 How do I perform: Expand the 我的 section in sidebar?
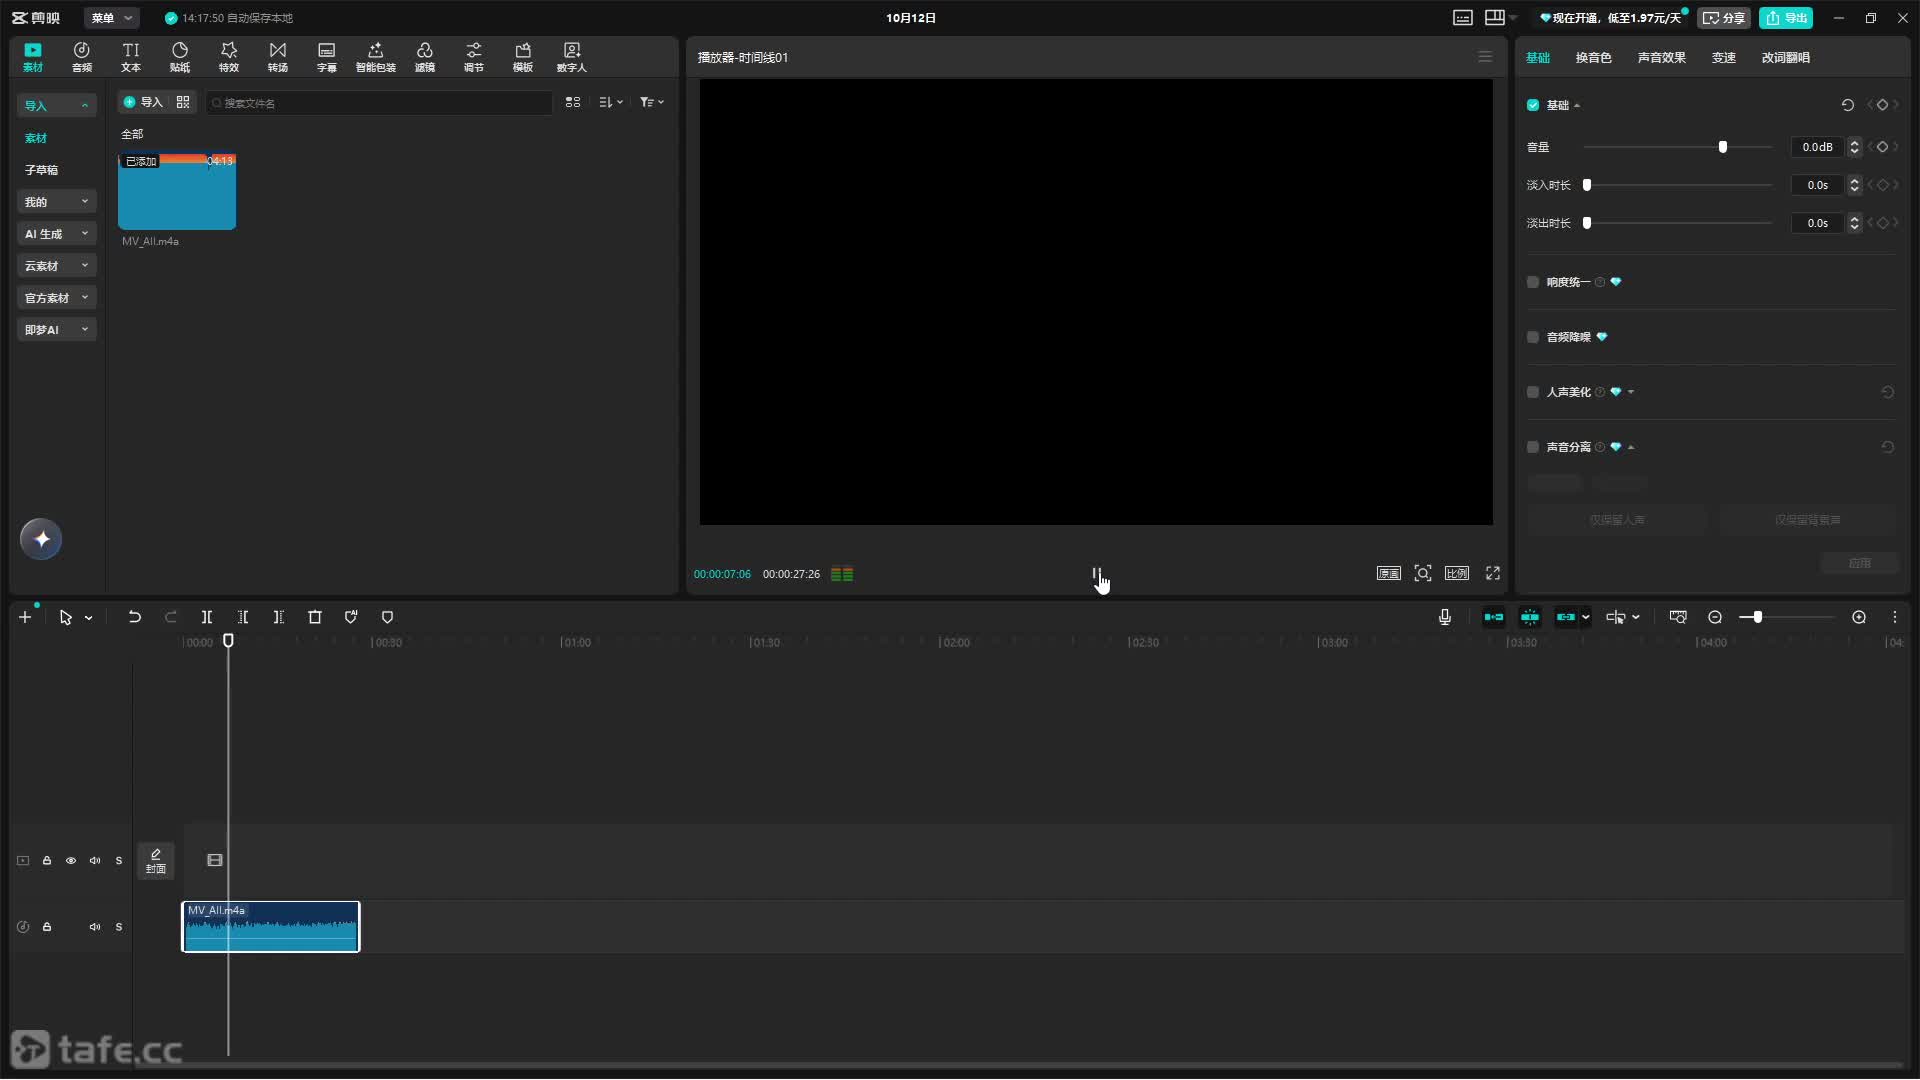point(57,202)
